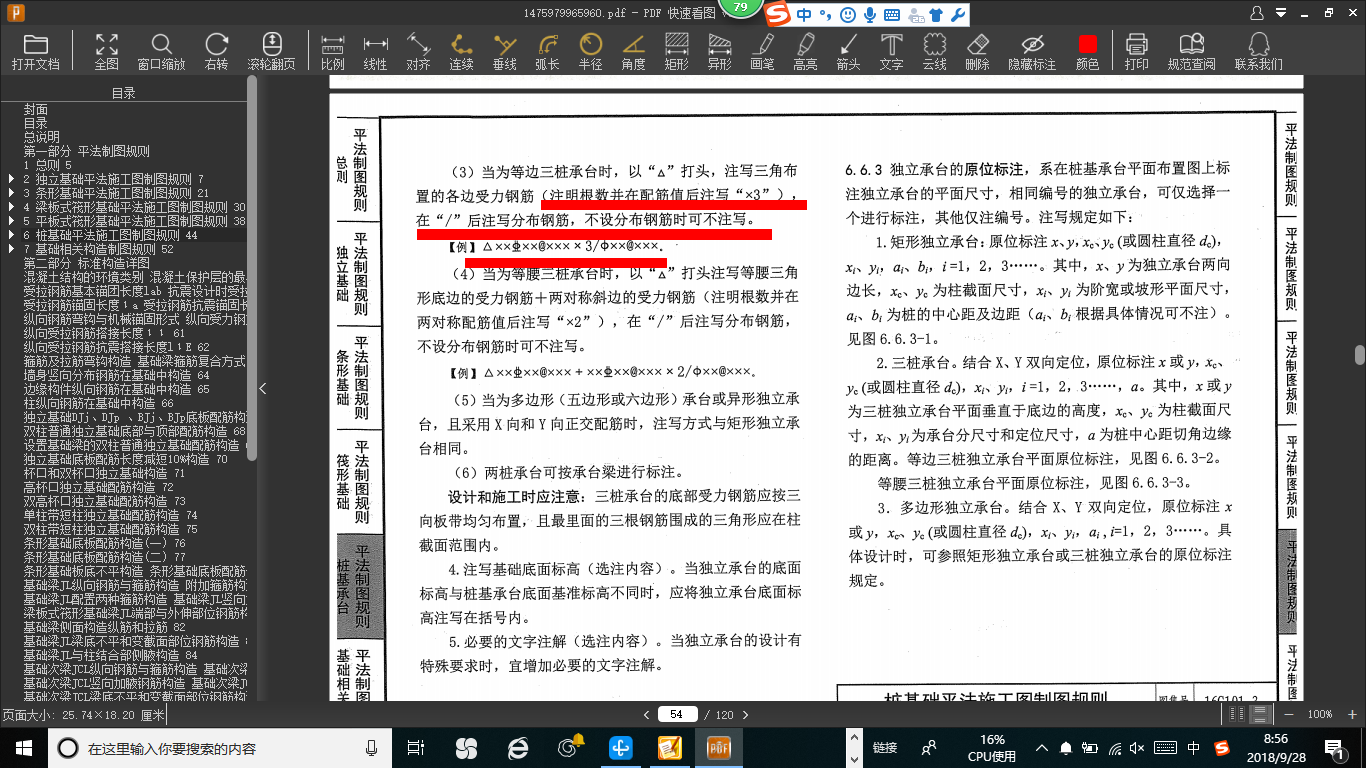Open outline entry 杯口和双杯口独立基础构造 71
The image size is (1366, 768).
(x=104, y=473)
